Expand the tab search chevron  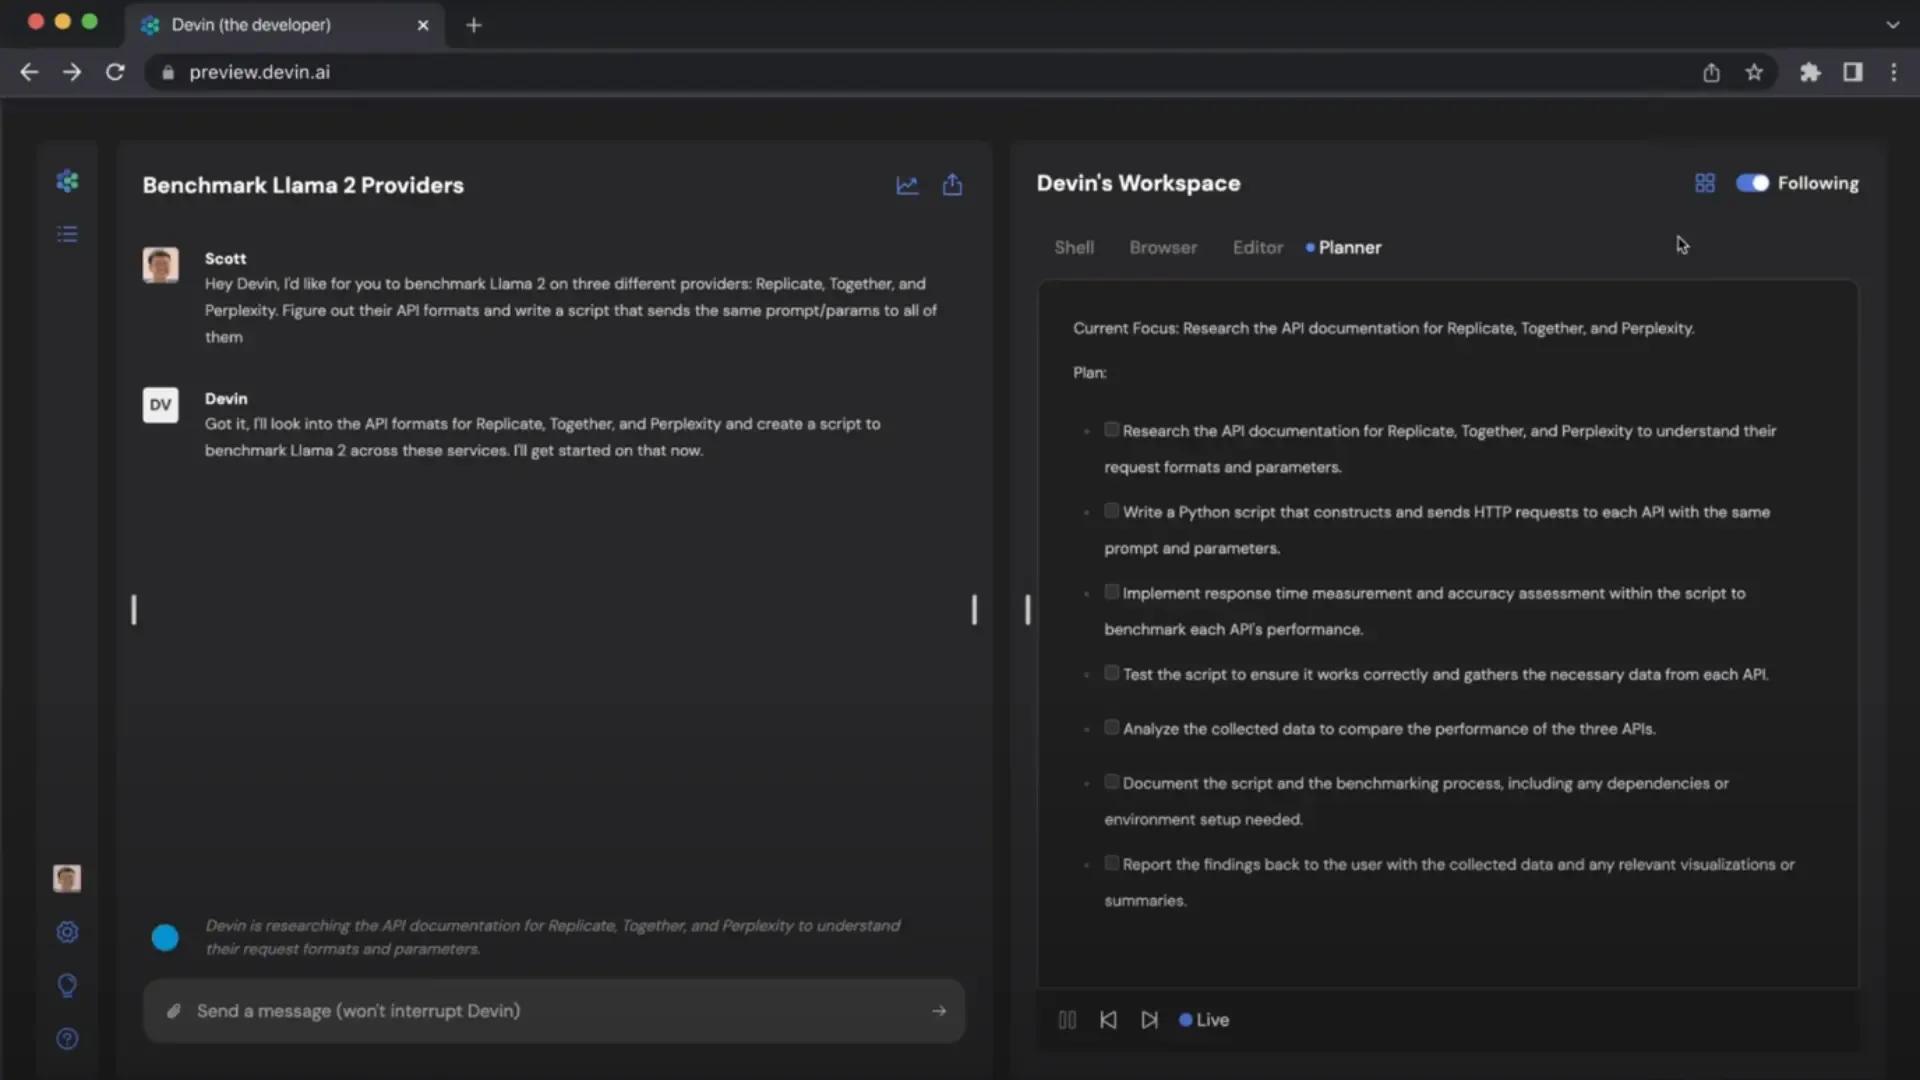pyautogui.click(x=1892, y=25)
